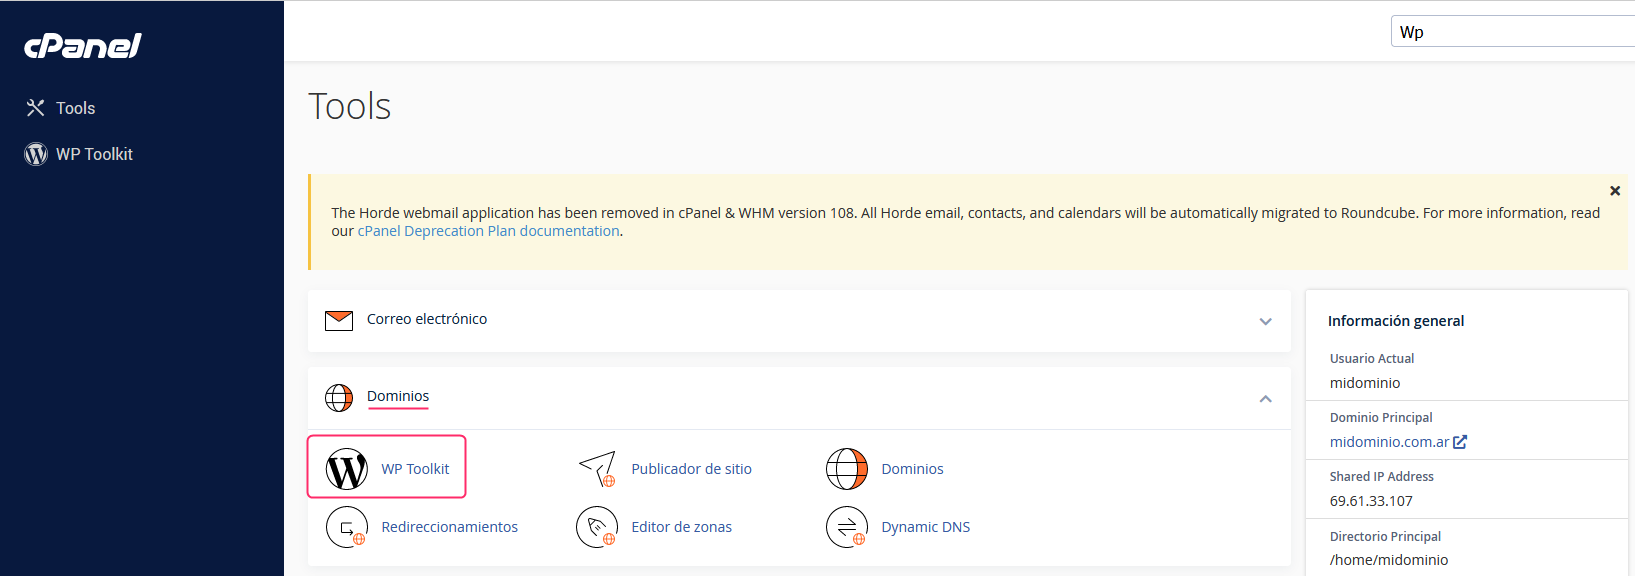Expand the Correo electrónico section chevron
The height and width of the screenshot is (576, 1635).
[x=1265, y=321]
